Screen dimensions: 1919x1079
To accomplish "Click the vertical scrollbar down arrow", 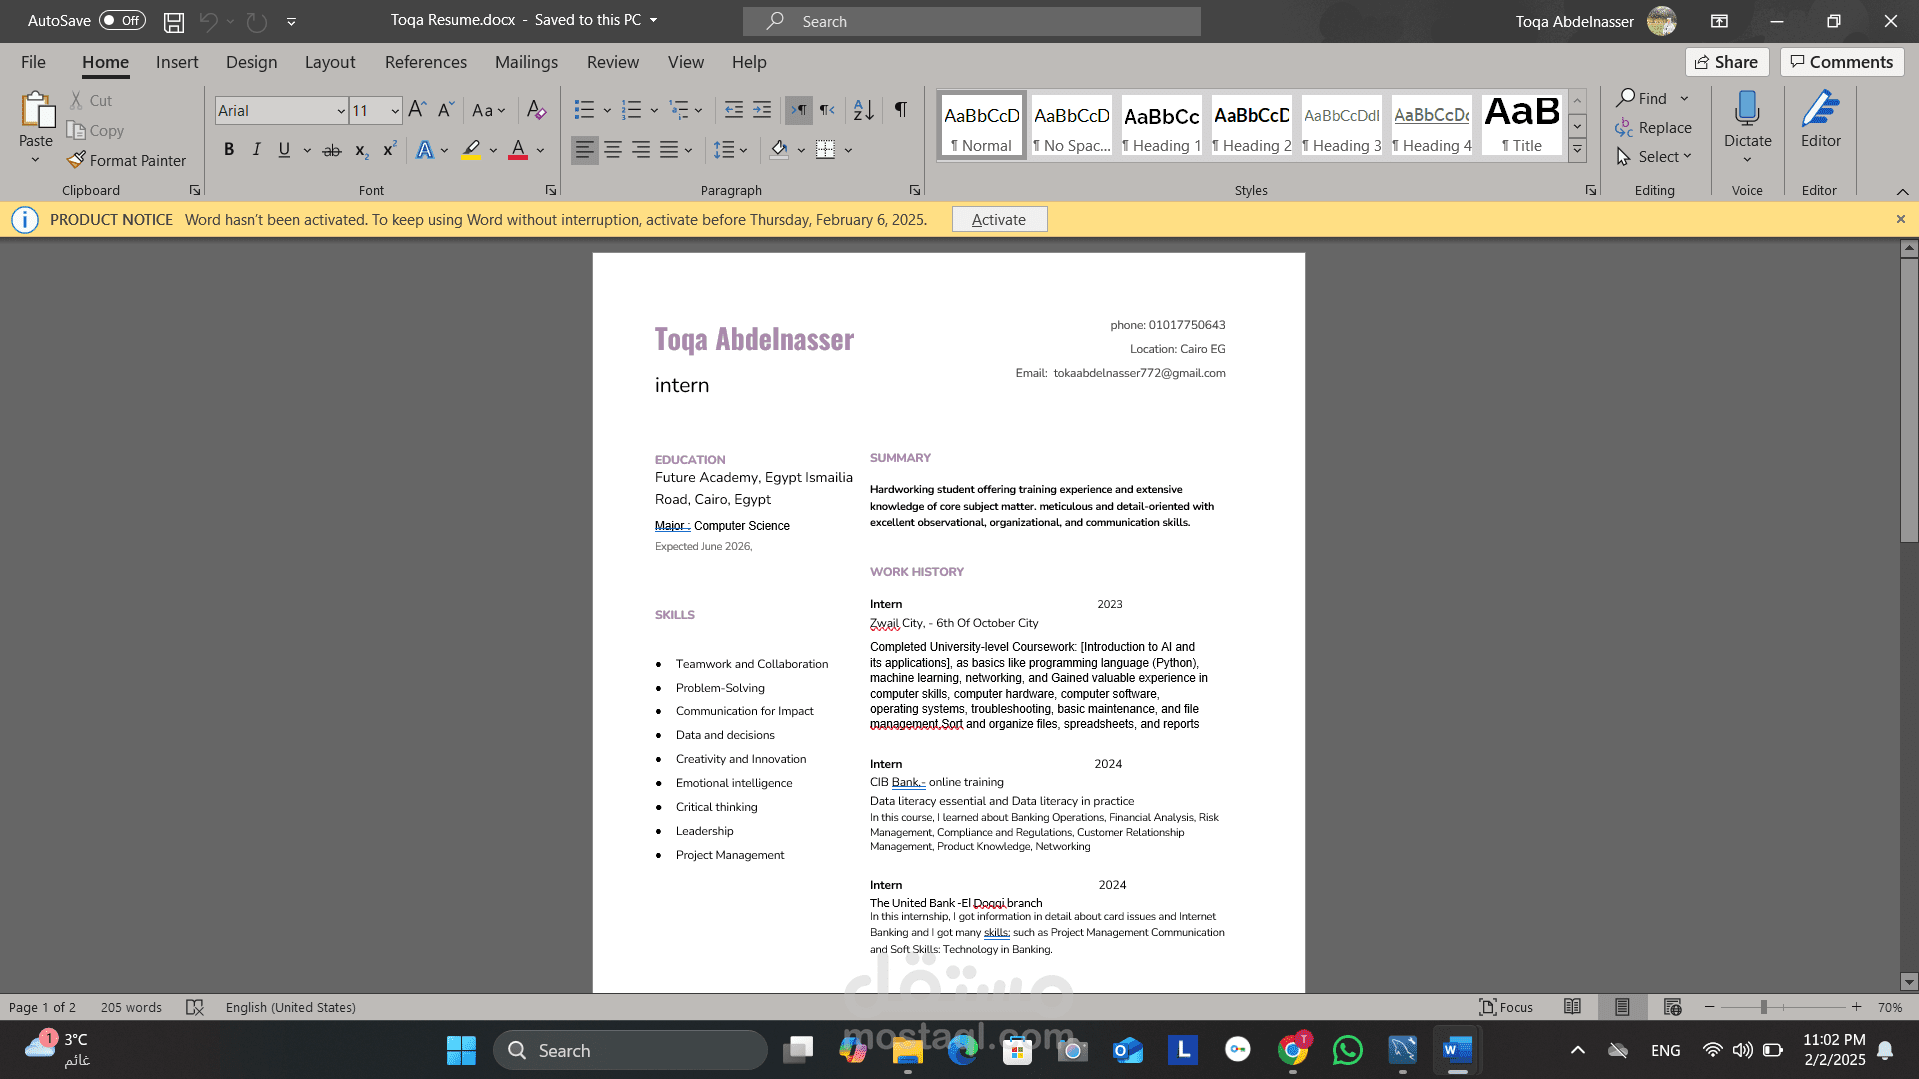I will (x=1909, y=982).
